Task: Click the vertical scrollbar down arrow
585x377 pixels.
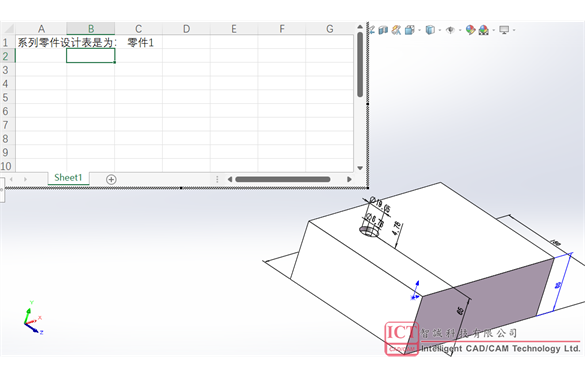Action: point(360,168)
